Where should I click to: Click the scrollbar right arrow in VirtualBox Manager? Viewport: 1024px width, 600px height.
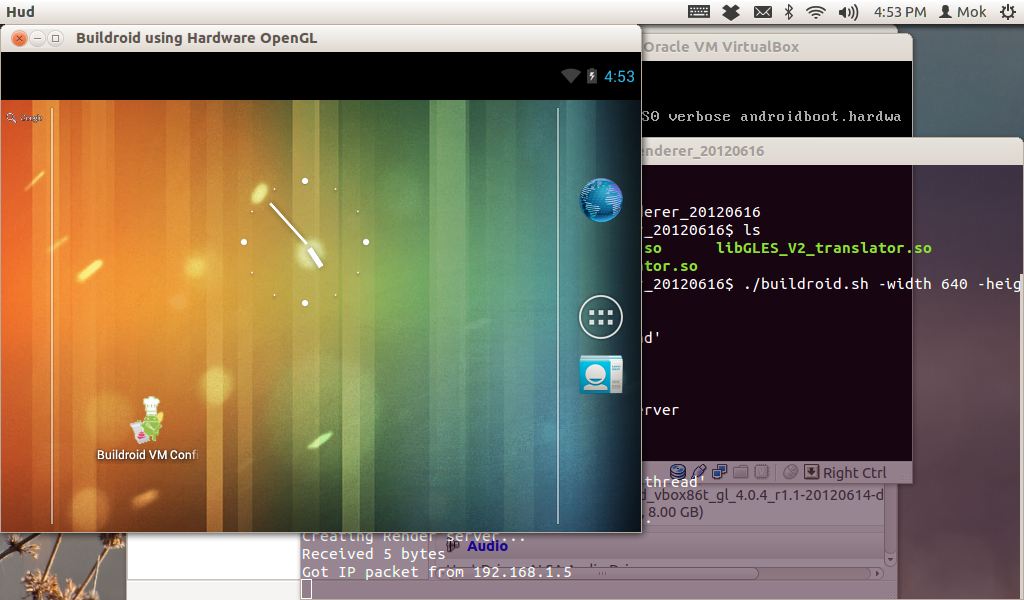coord(877,573)
